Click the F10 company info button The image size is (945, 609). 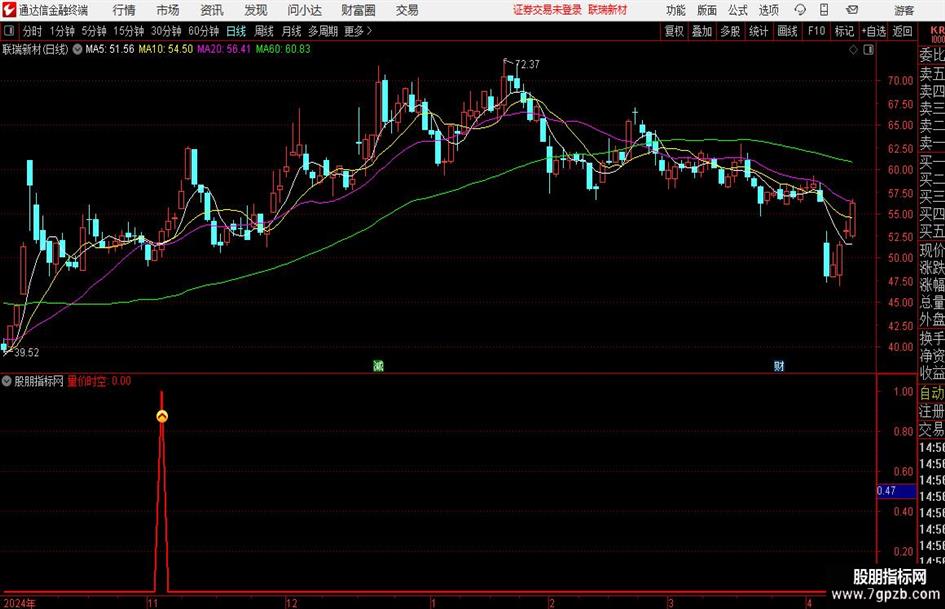pyautogui.click(x=816, y=31)
